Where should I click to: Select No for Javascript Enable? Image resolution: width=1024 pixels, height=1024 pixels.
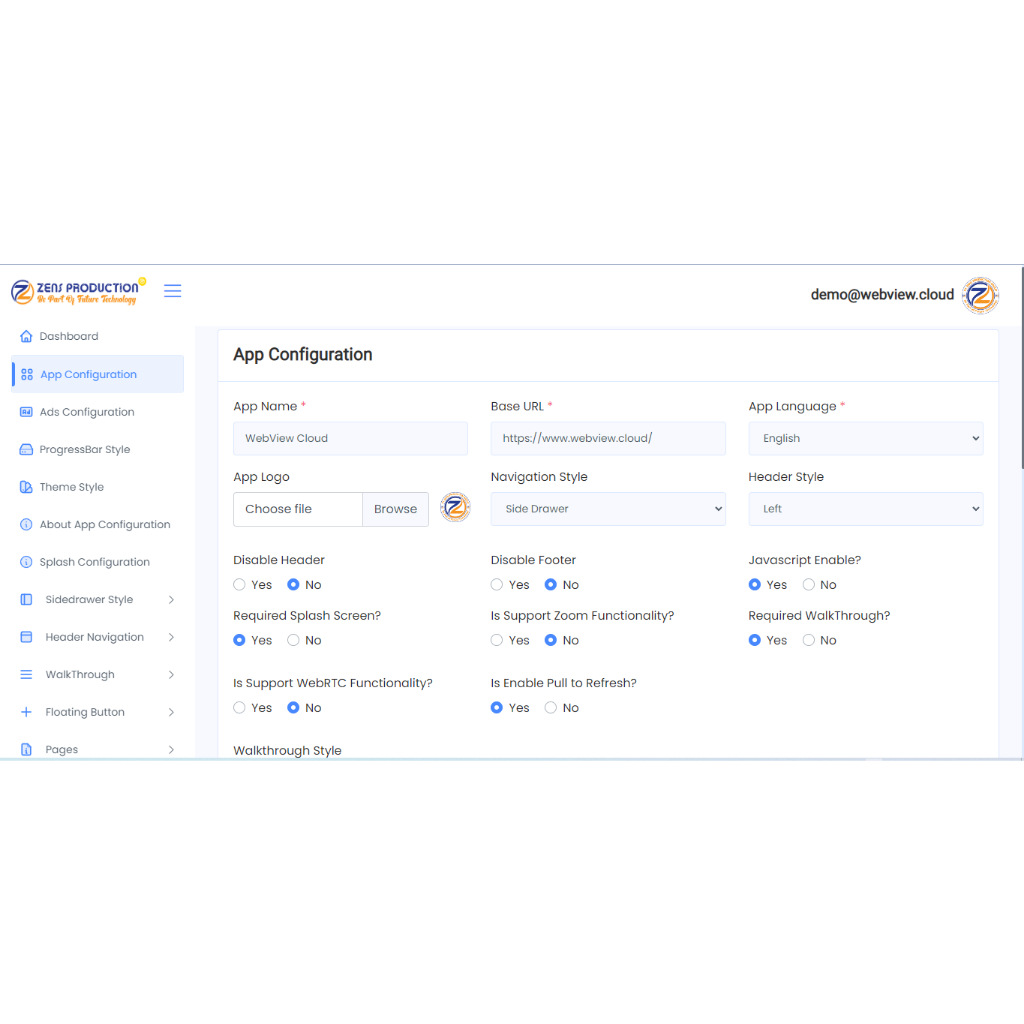pos(809,585)
